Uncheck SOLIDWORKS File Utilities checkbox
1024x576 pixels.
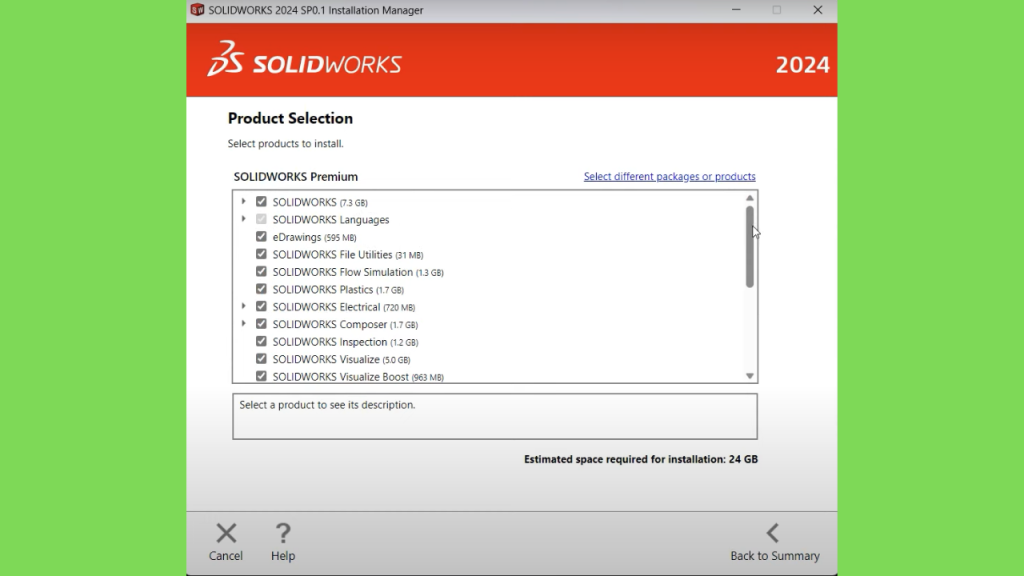261,254
